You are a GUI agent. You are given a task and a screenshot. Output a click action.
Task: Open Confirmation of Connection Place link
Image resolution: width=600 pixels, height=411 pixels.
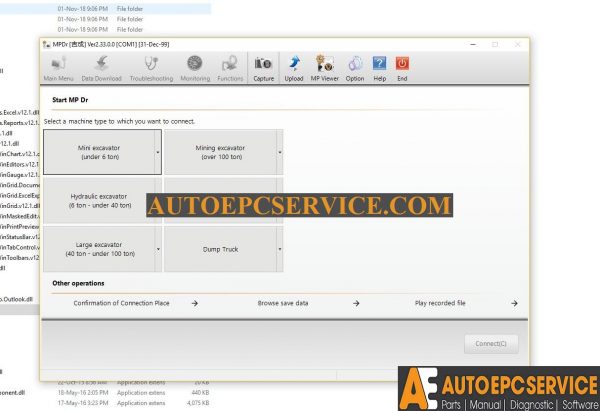[121, 303]
